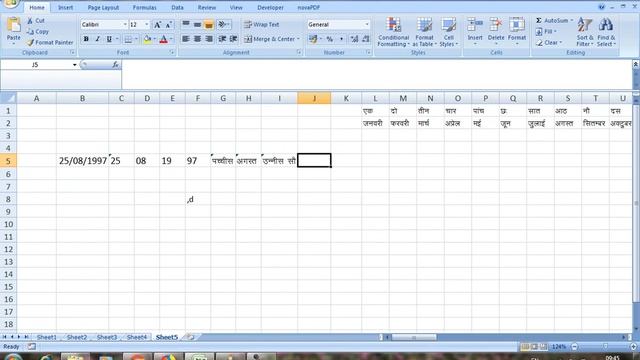Open Format as Table gallery

(x=424, y=32)
